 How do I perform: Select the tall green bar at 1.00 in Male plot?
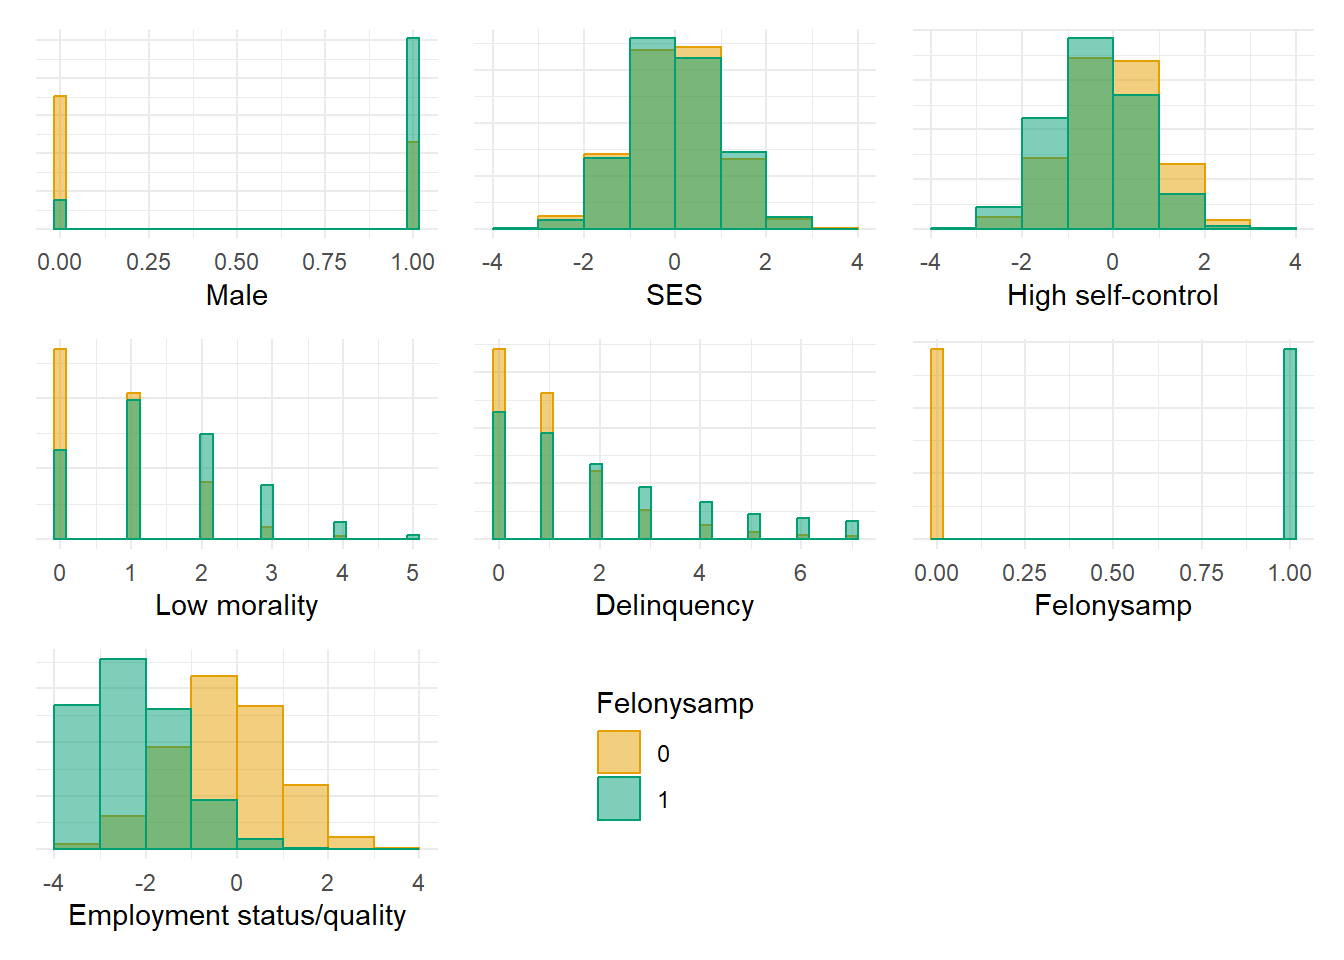tap(413, 90)
